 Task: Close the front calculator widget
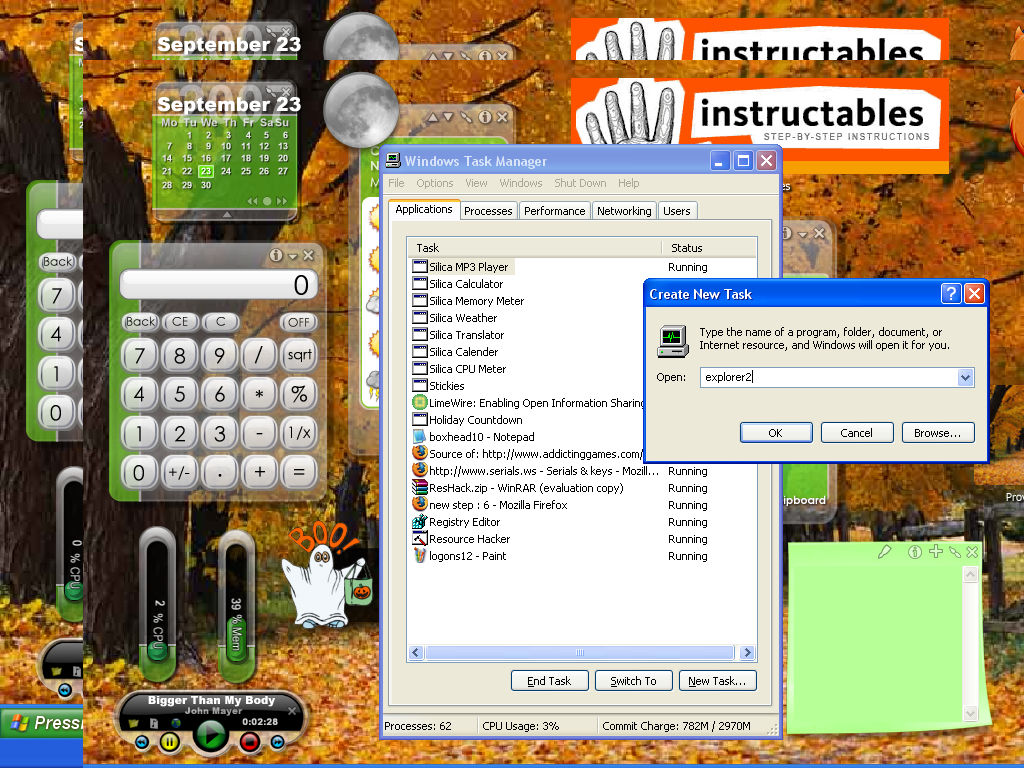tap(308, 255)
